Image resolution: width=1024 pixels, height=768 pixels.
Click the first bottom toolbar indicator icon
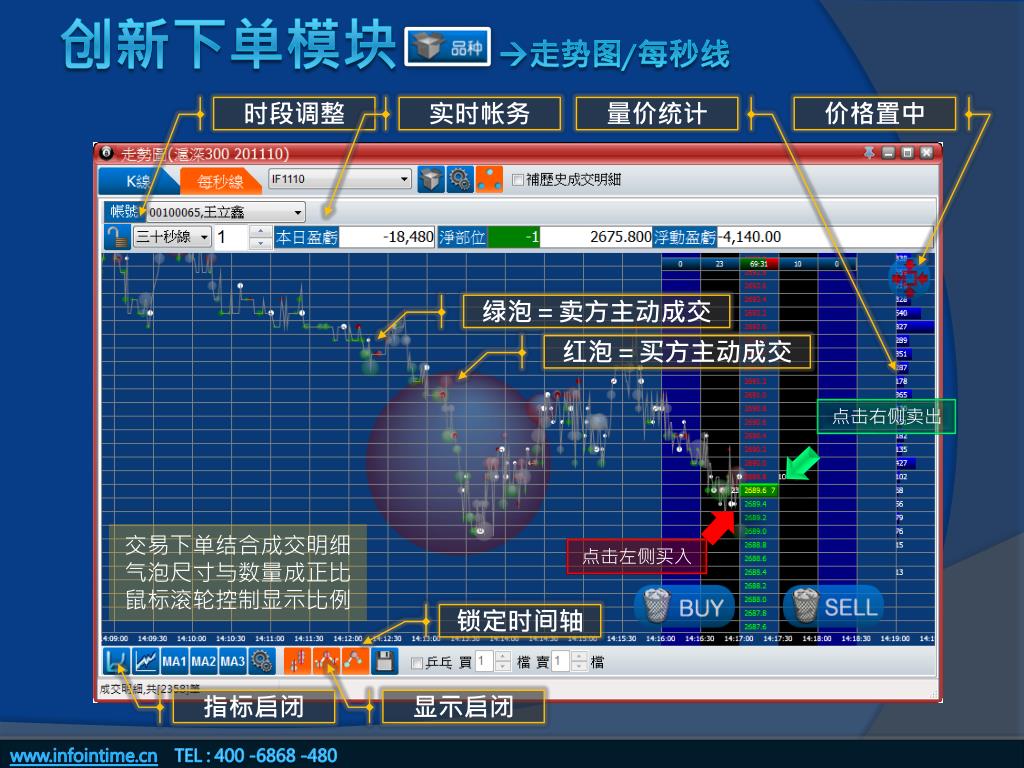point(116,662)
